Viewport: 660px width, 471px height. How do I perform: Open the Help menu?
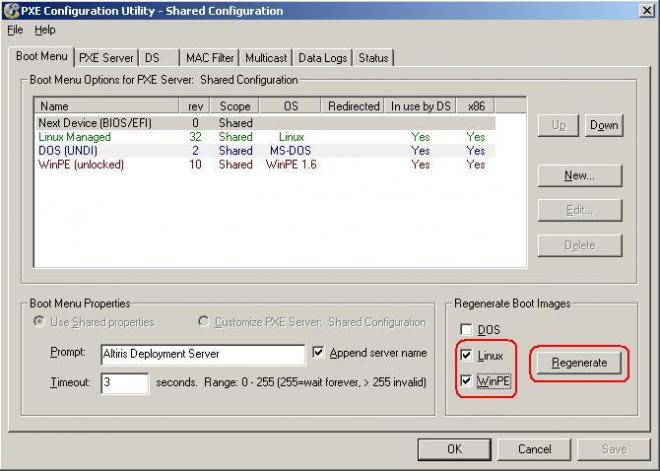pyautogui.click(x=45, y=30)
